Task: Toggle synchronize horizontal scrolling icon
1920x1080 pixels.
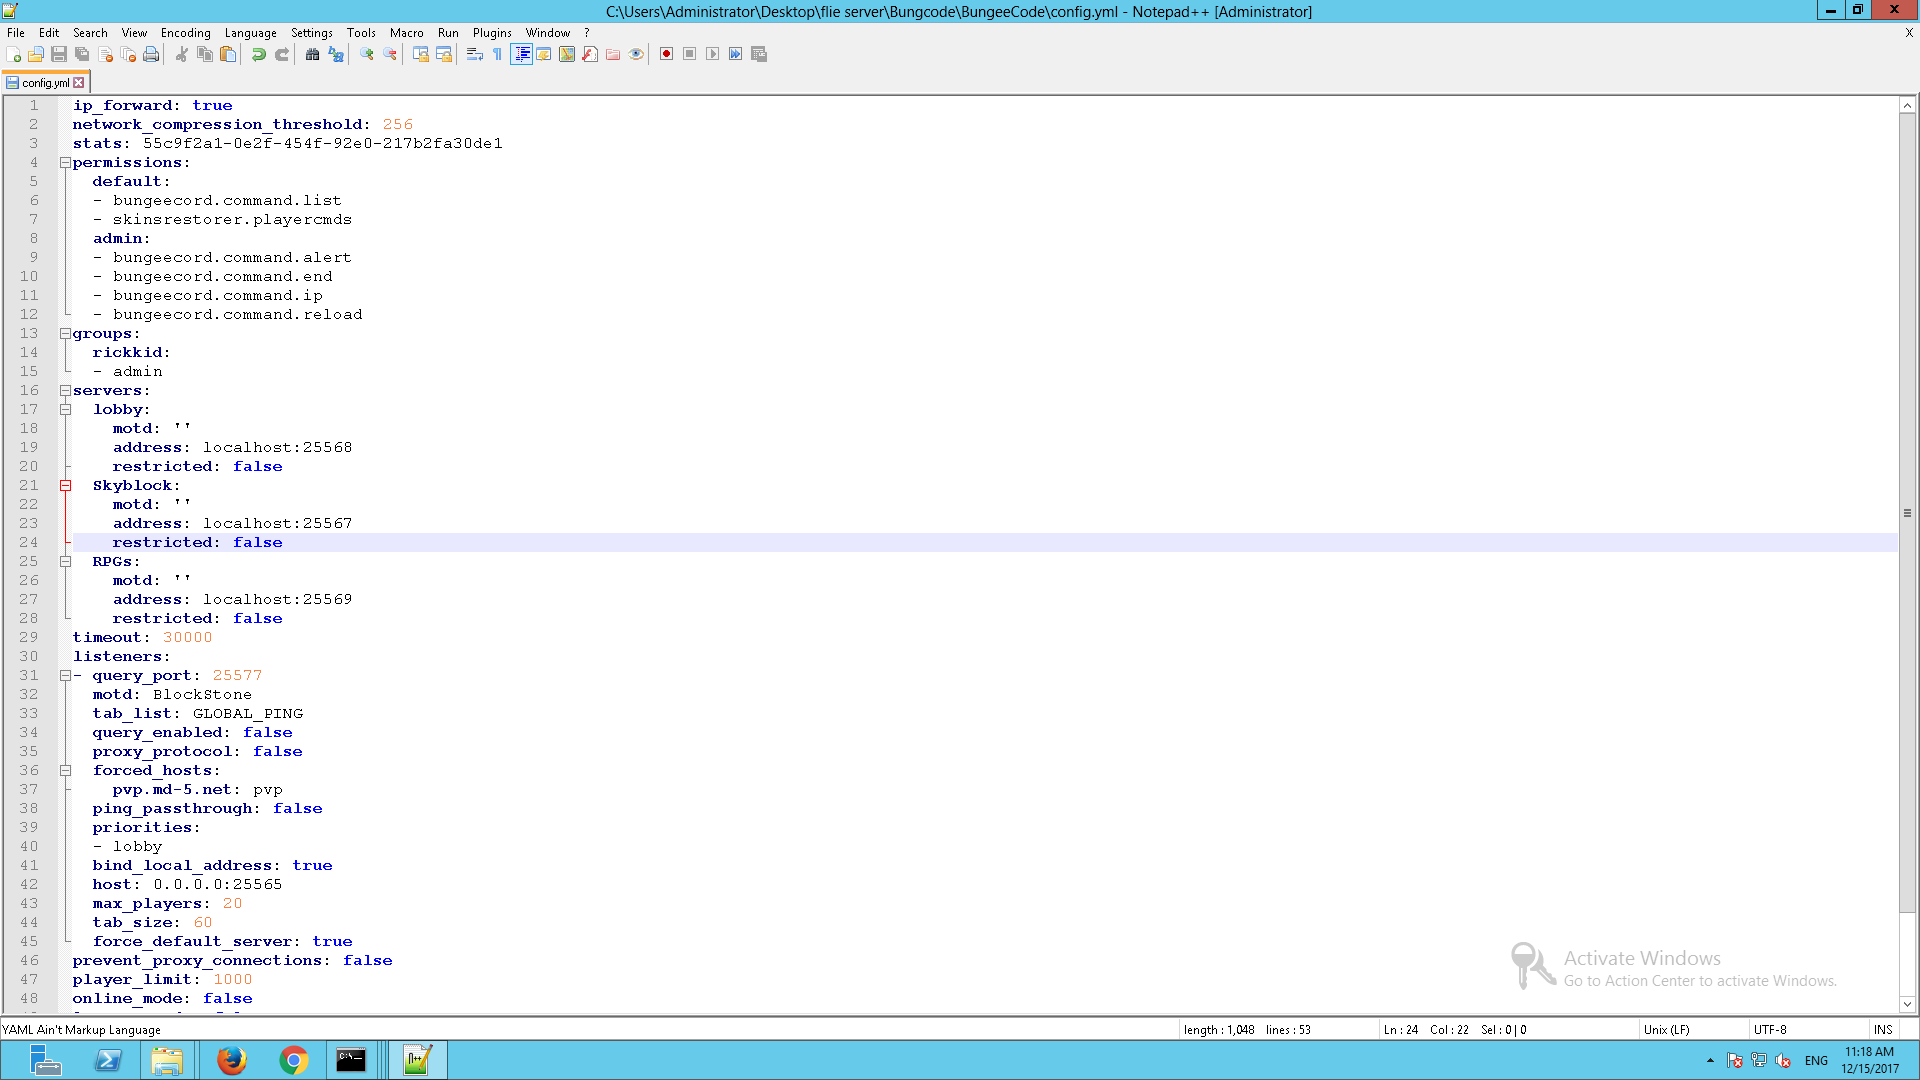Action: tap(444, 54)
